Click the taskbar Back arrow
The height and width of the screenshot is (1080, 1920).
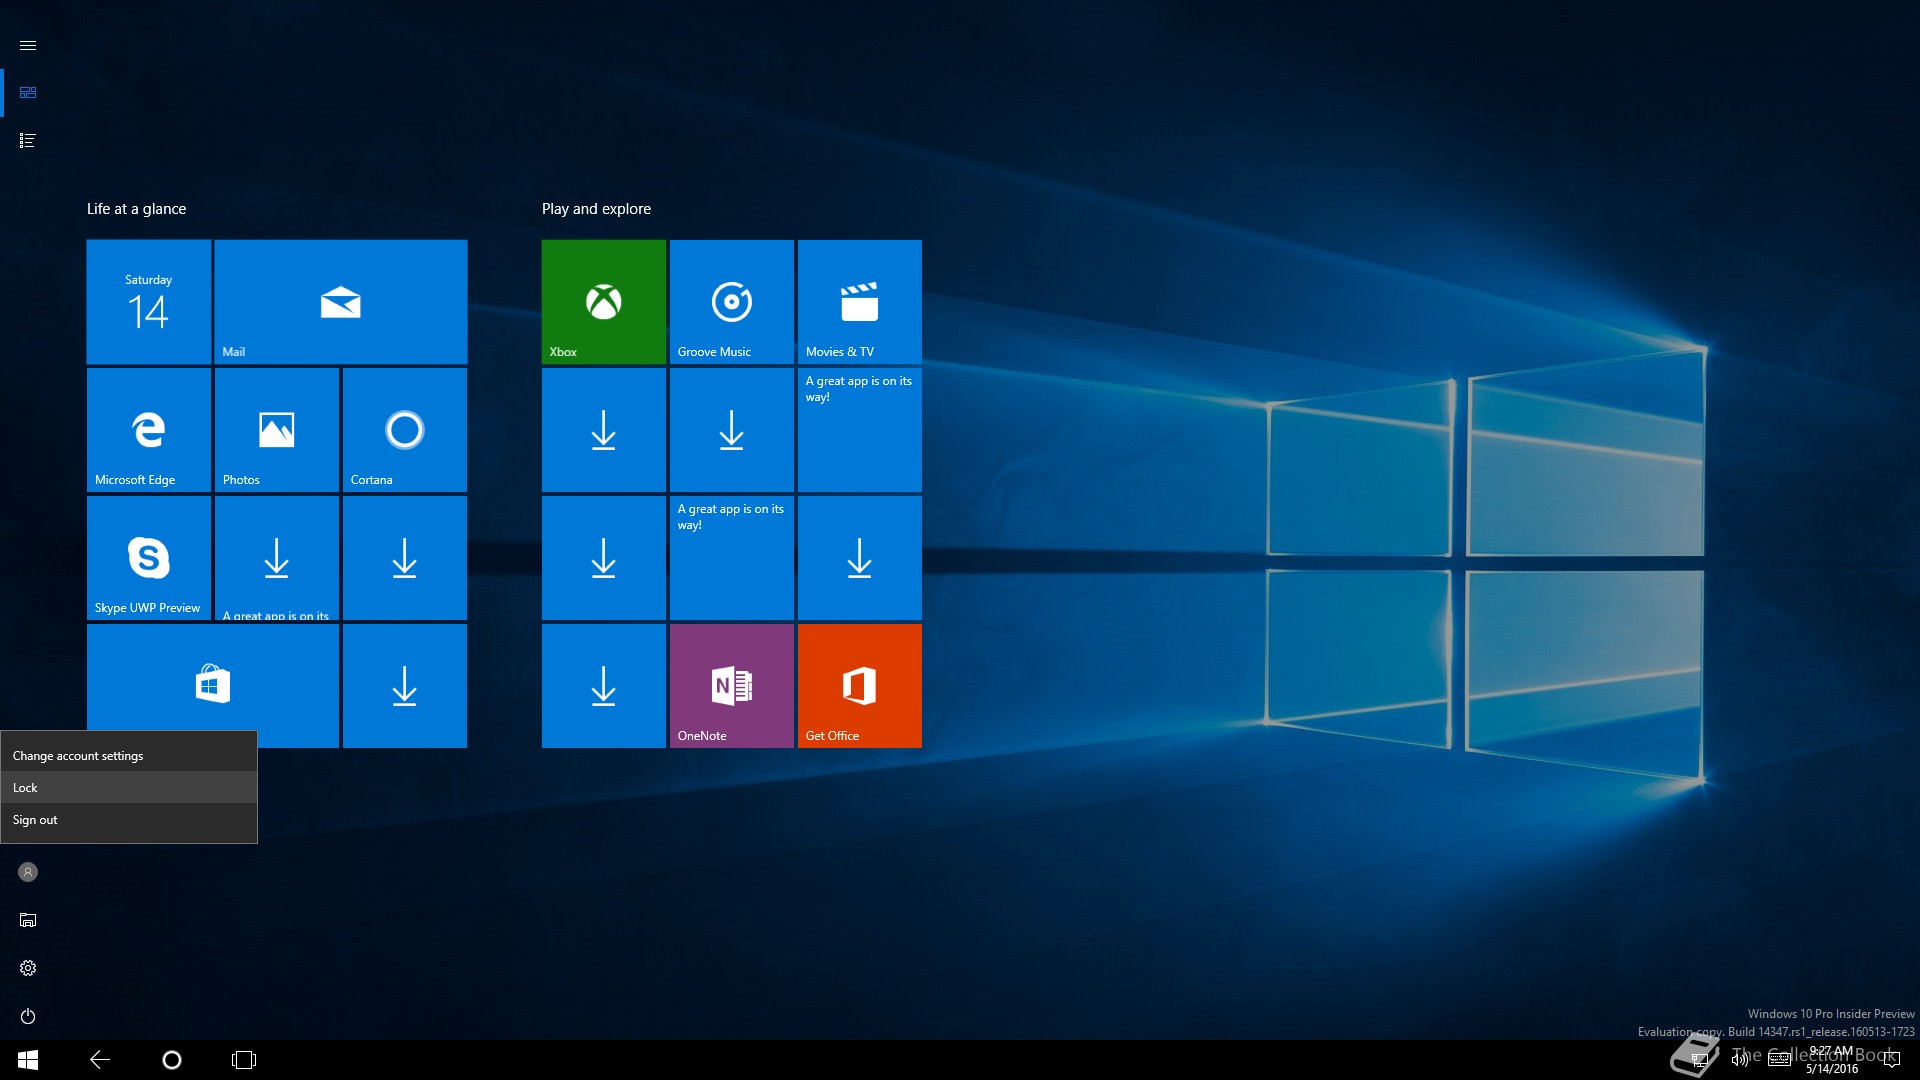100,1060
